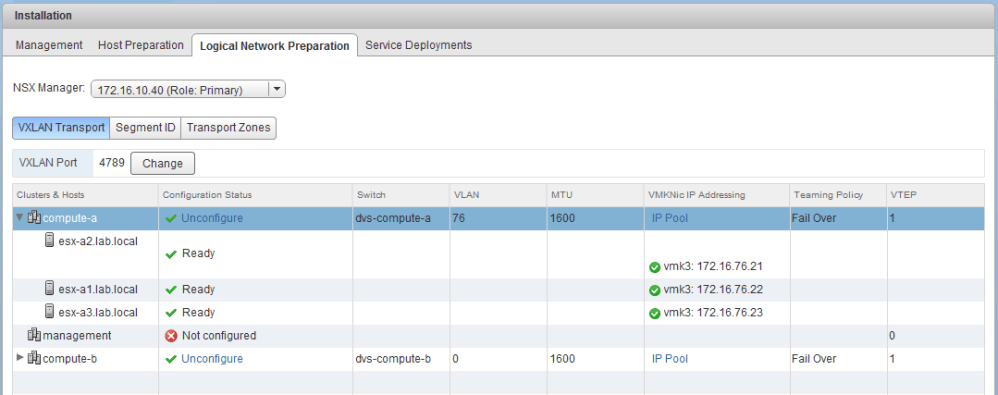Sort by VMKNic IP Addressing column header
Screen dimensions: 998x395
(716, 195)
